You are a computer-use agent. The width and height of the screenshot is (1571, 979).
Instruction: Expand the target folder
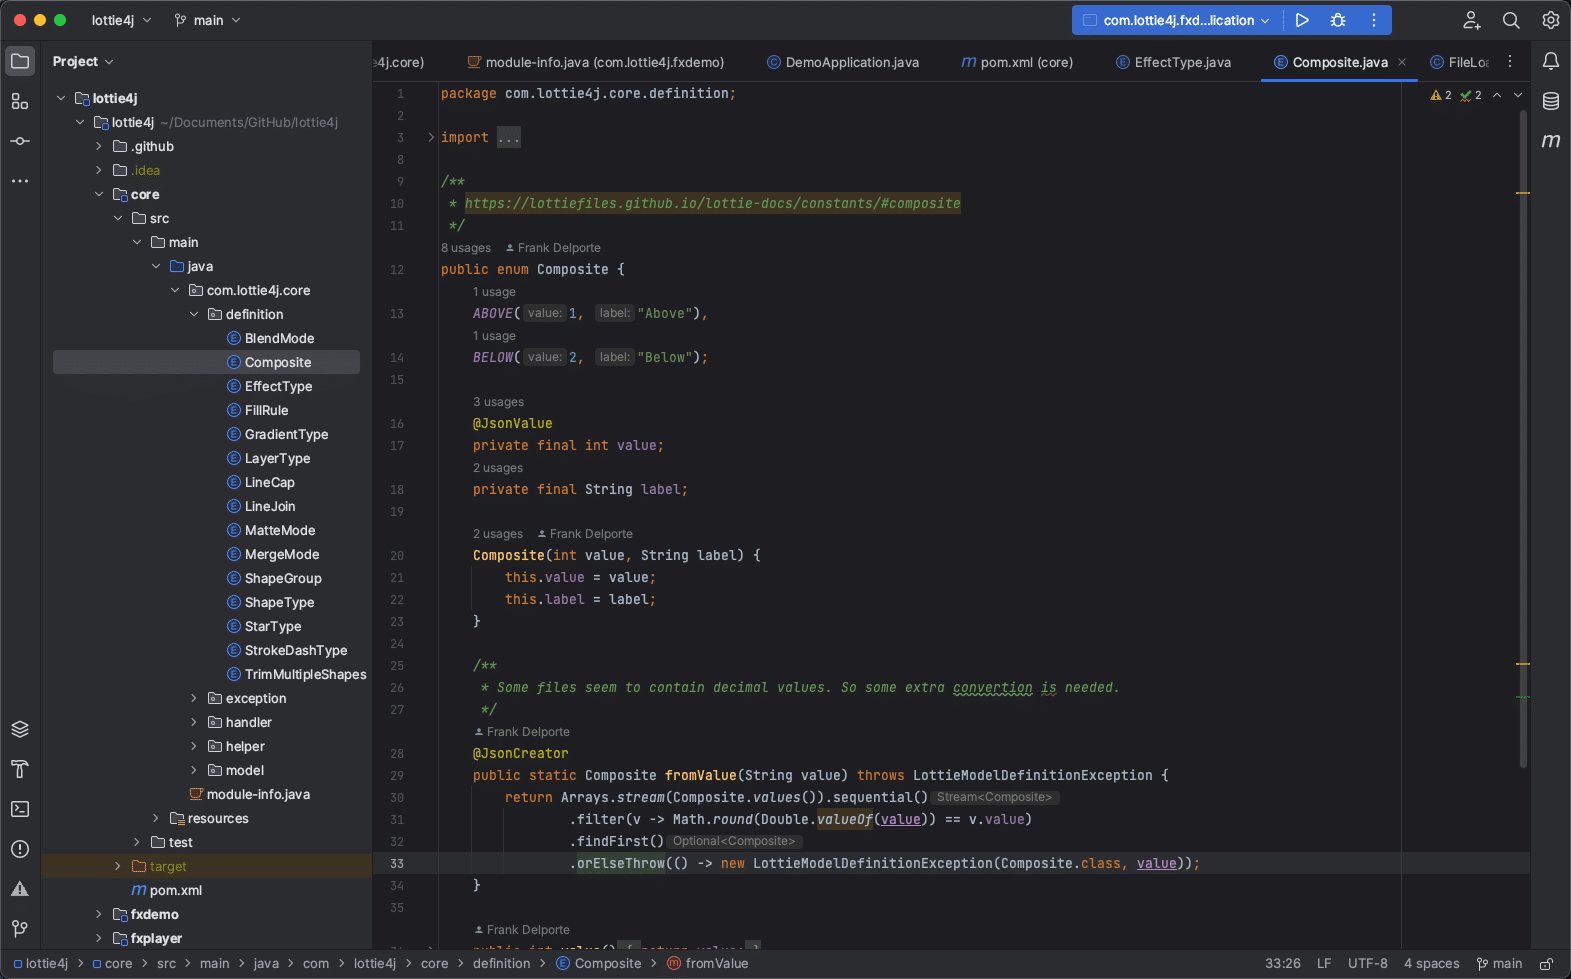click(118, 866)
